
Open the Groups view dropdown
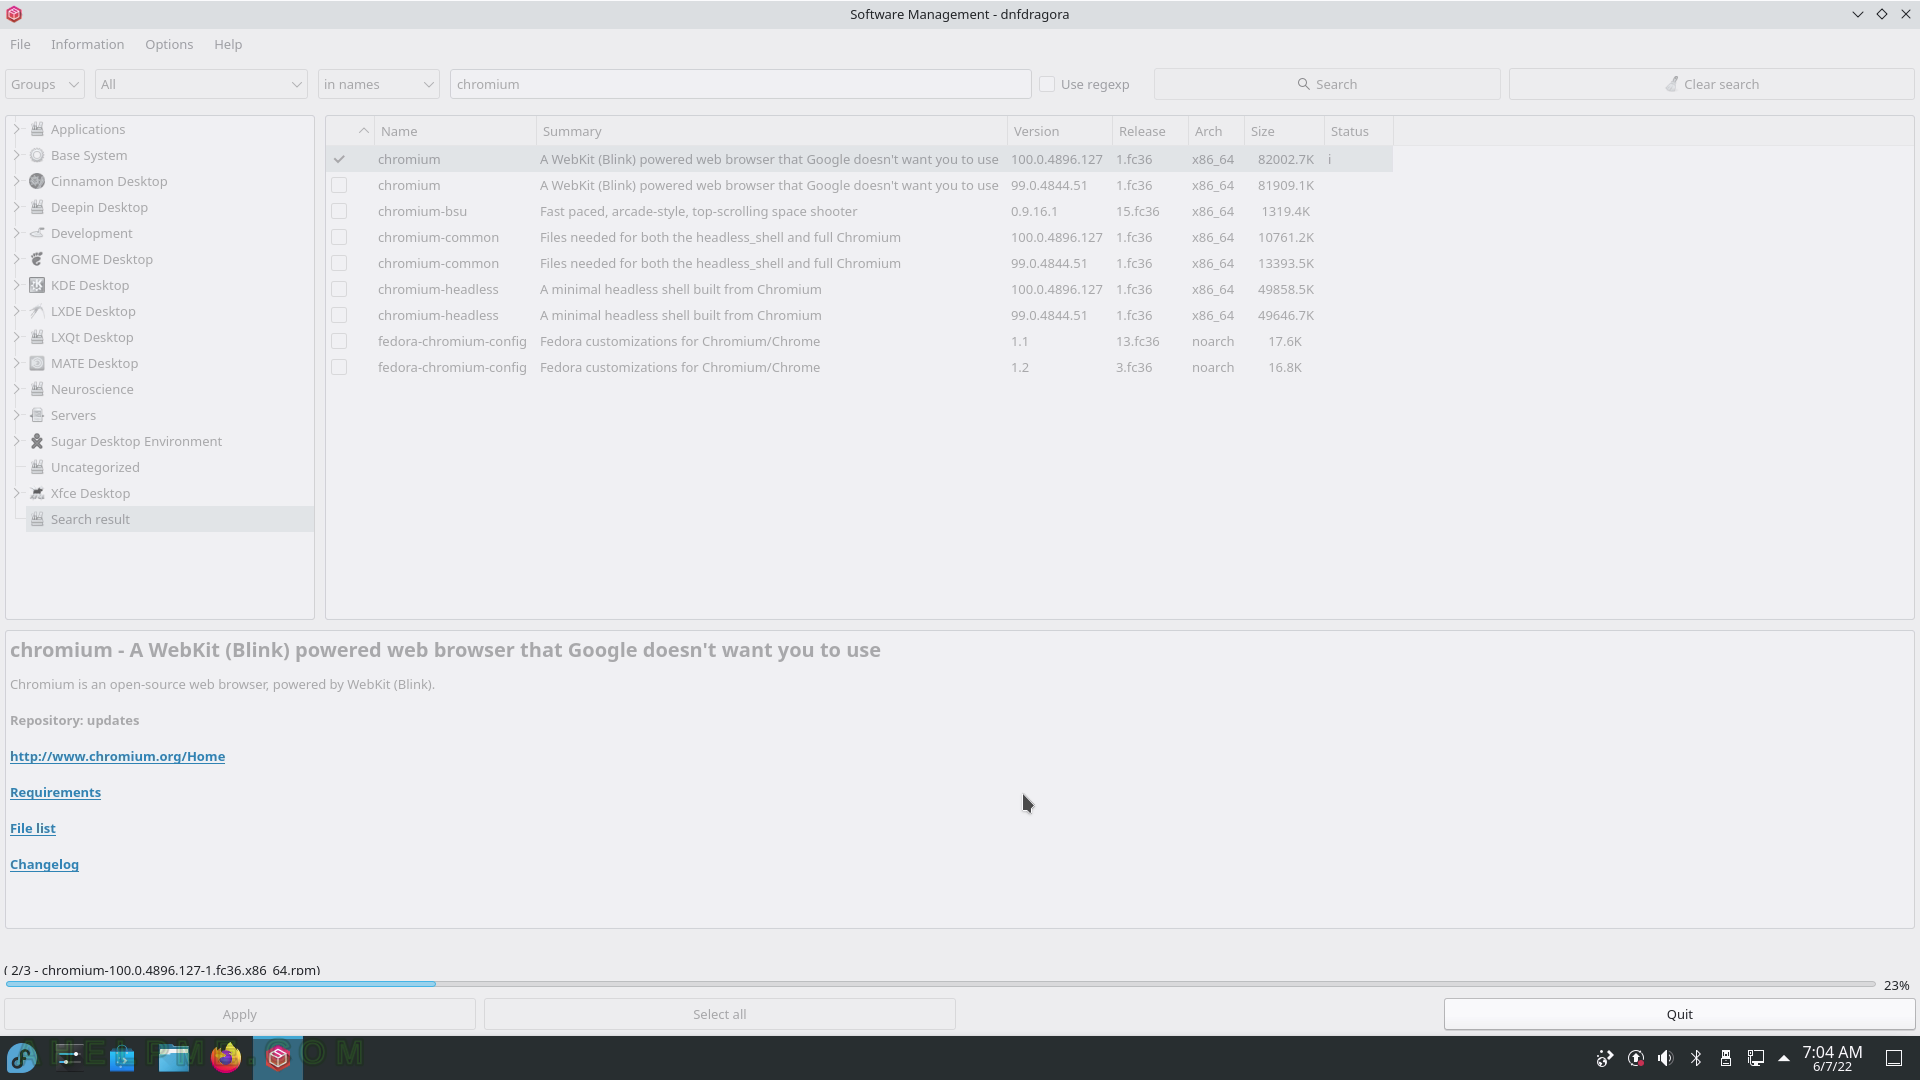(45, 84)
